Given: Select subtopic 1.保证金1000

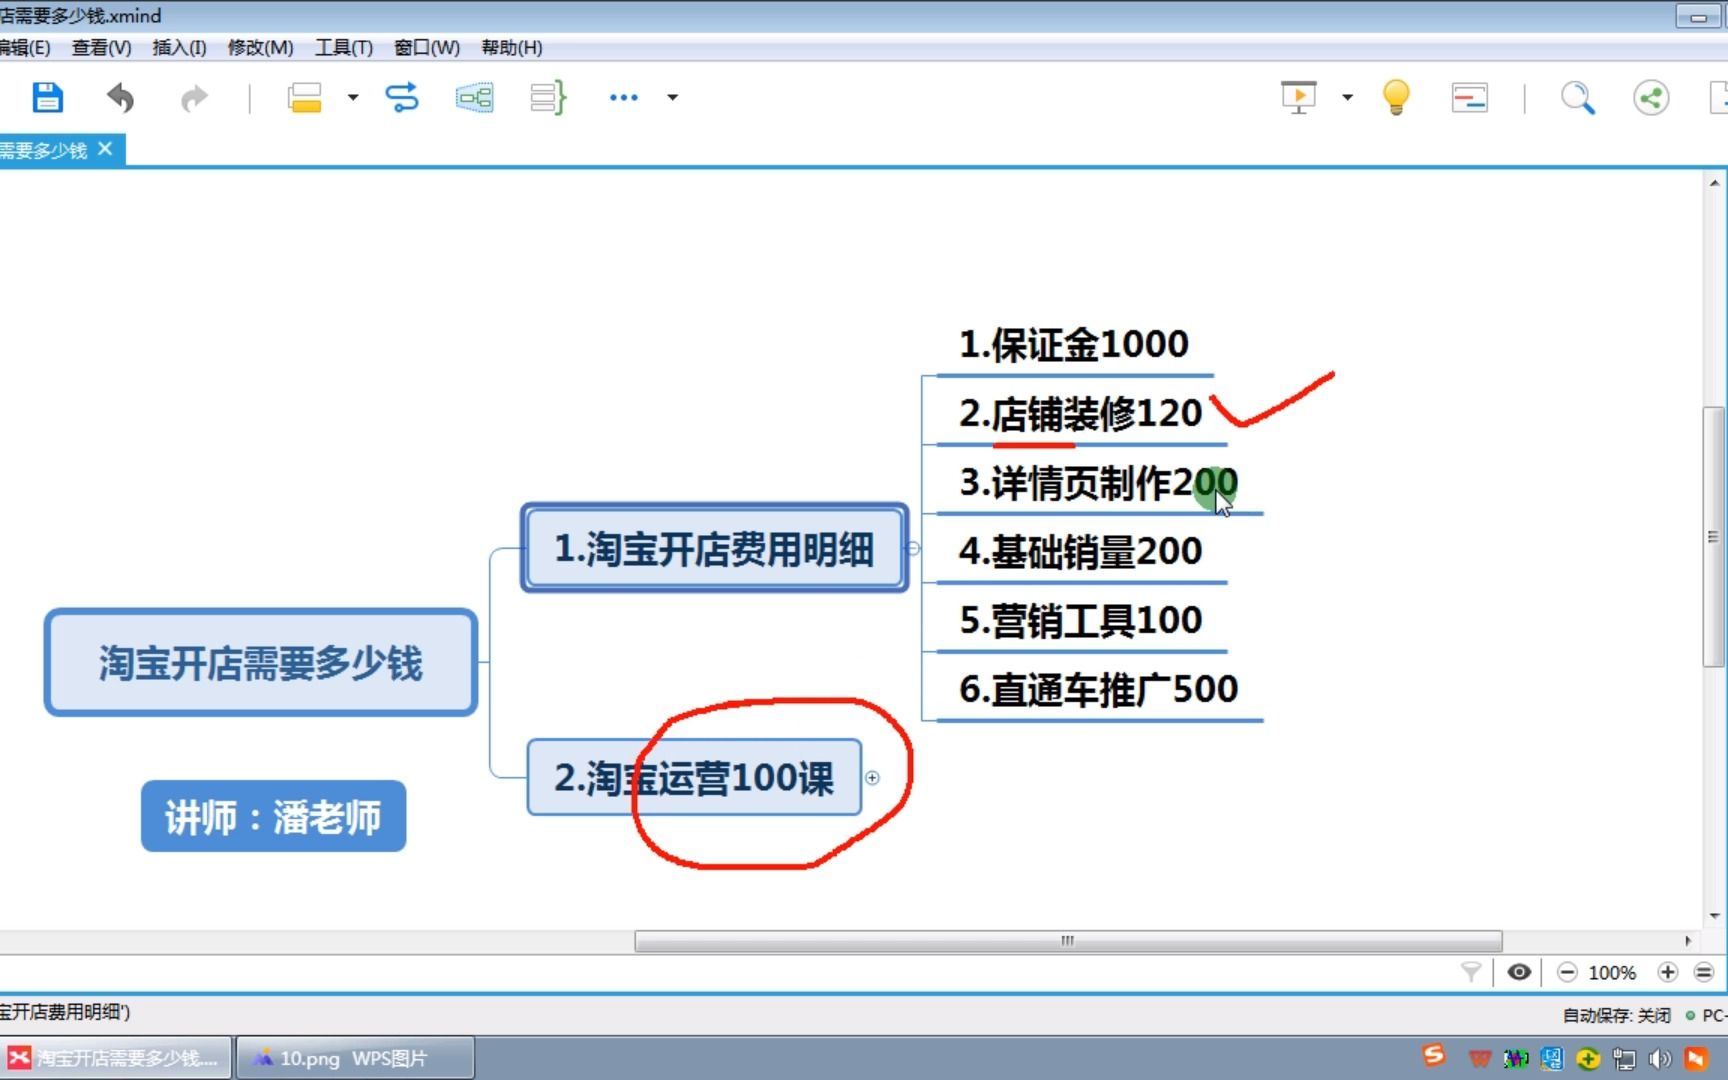Looking at the screenshot, I should 1074,344.
